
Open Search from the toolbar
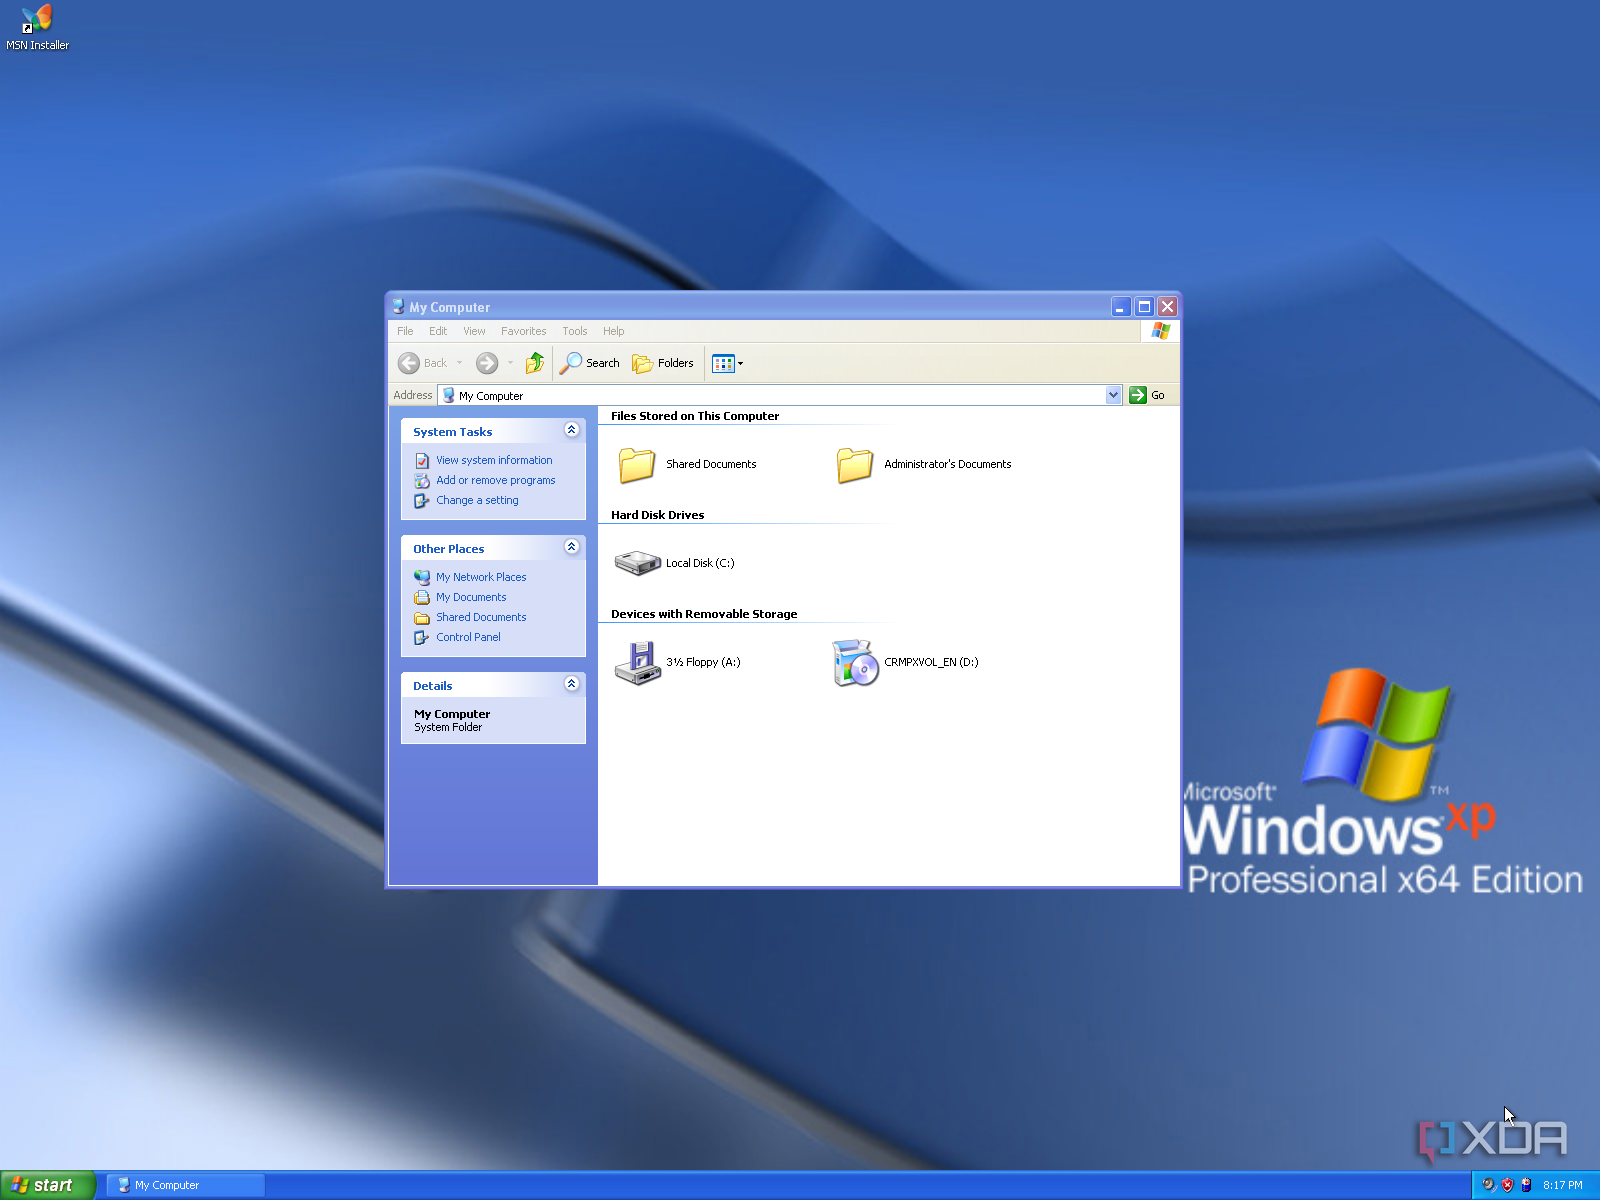[590, 363]
